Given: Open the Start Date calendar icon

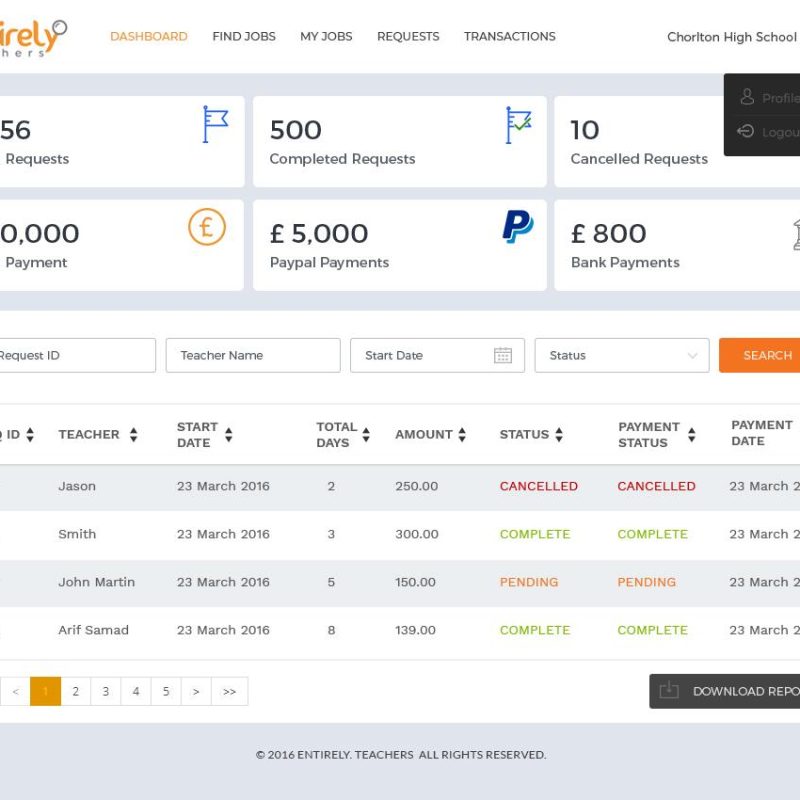Looking at the screenshot, I should tap(503, 356).
